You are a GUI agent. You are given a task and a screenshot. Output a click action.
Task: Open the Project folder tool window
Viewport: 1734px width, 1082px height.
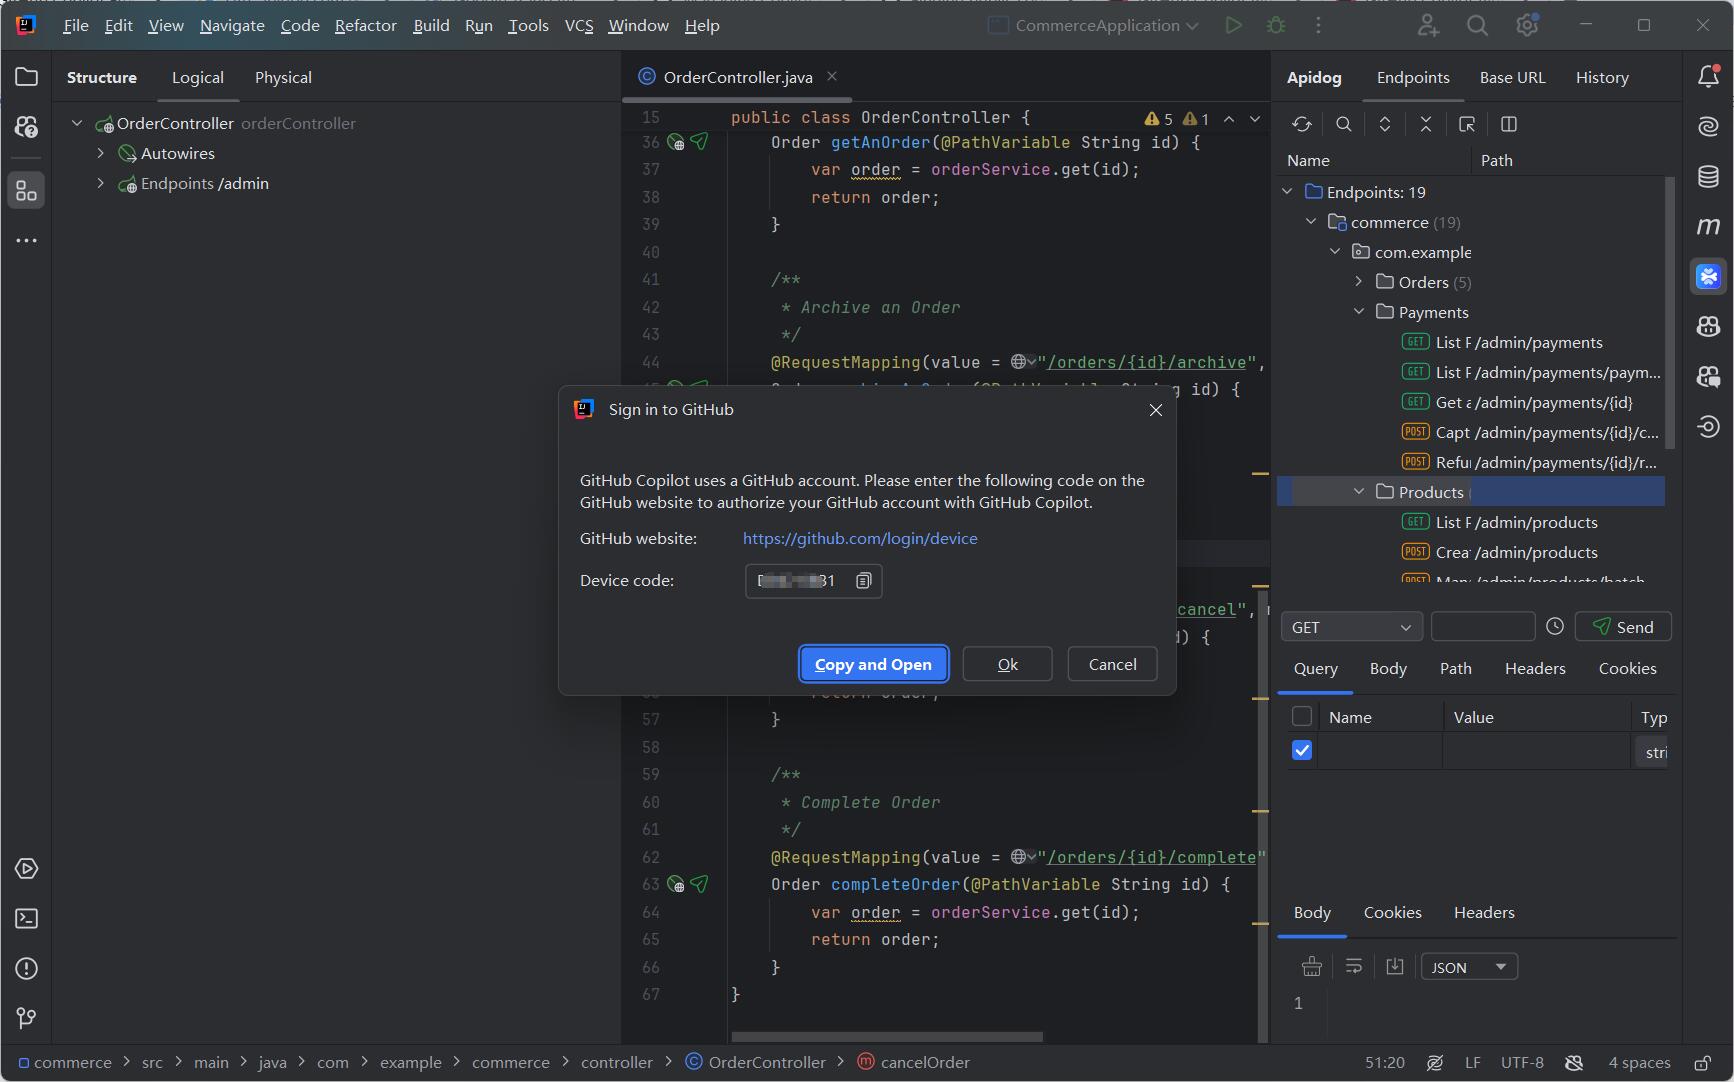click(27, 77)
